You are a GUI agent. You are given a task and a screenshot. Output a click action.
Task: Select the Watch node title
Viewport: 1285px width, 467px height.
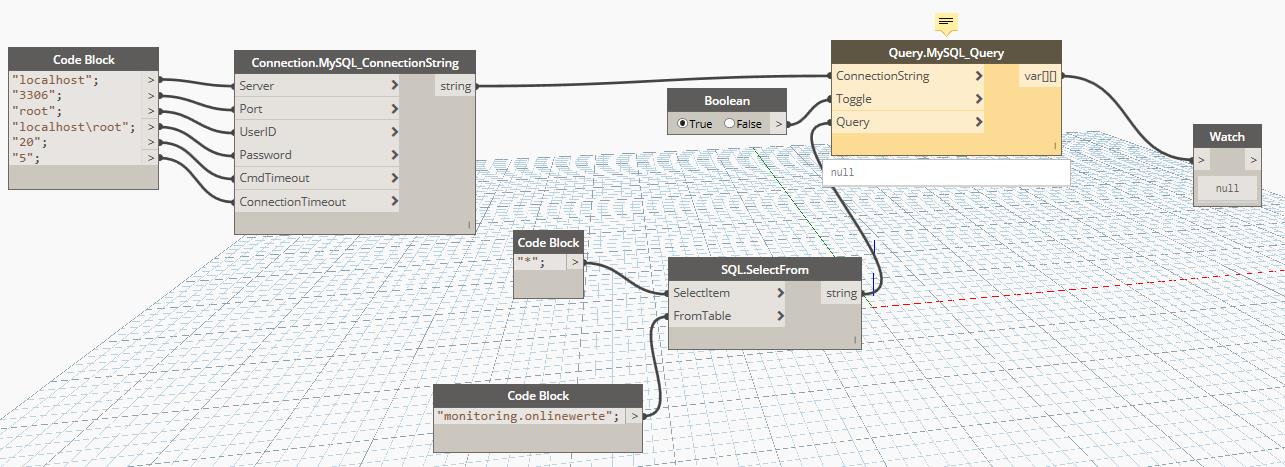pyautogui.click(x=1227, y=137)
